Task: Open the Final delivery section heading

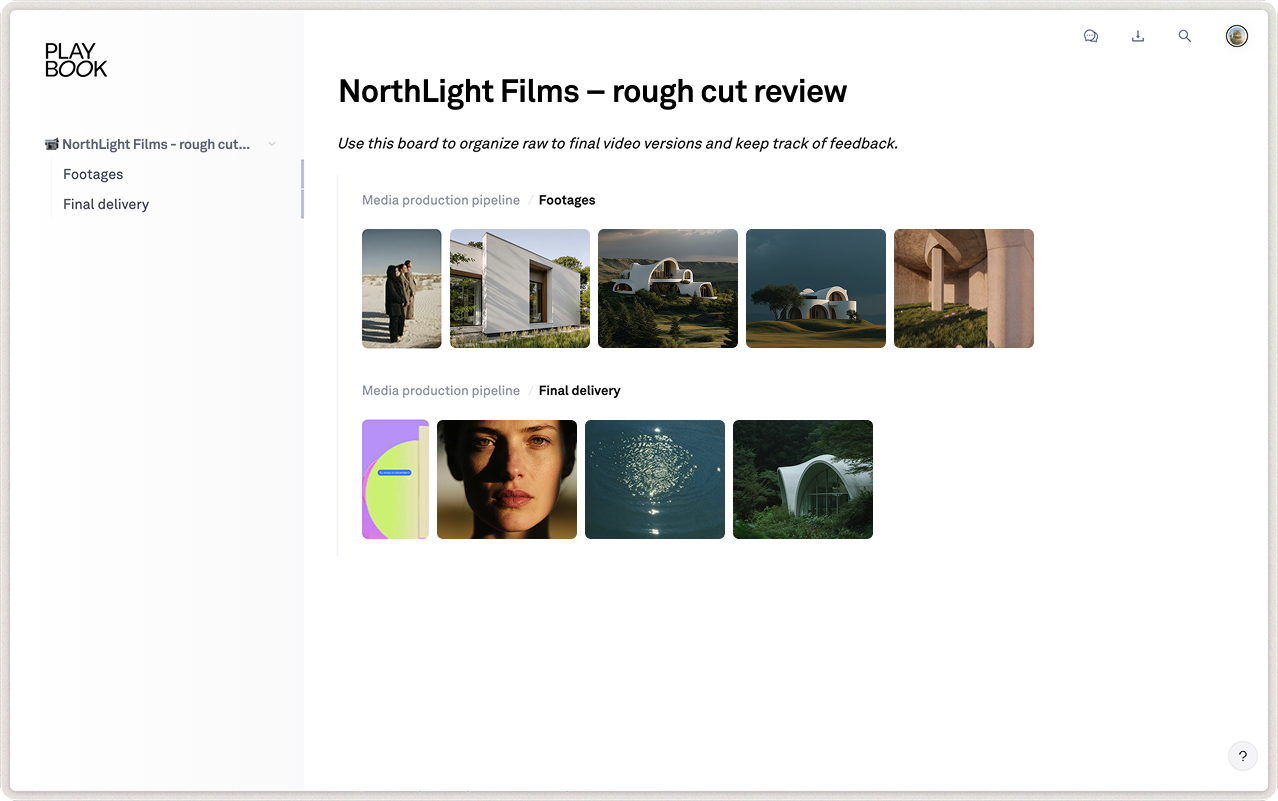Action: click(579, 390)
